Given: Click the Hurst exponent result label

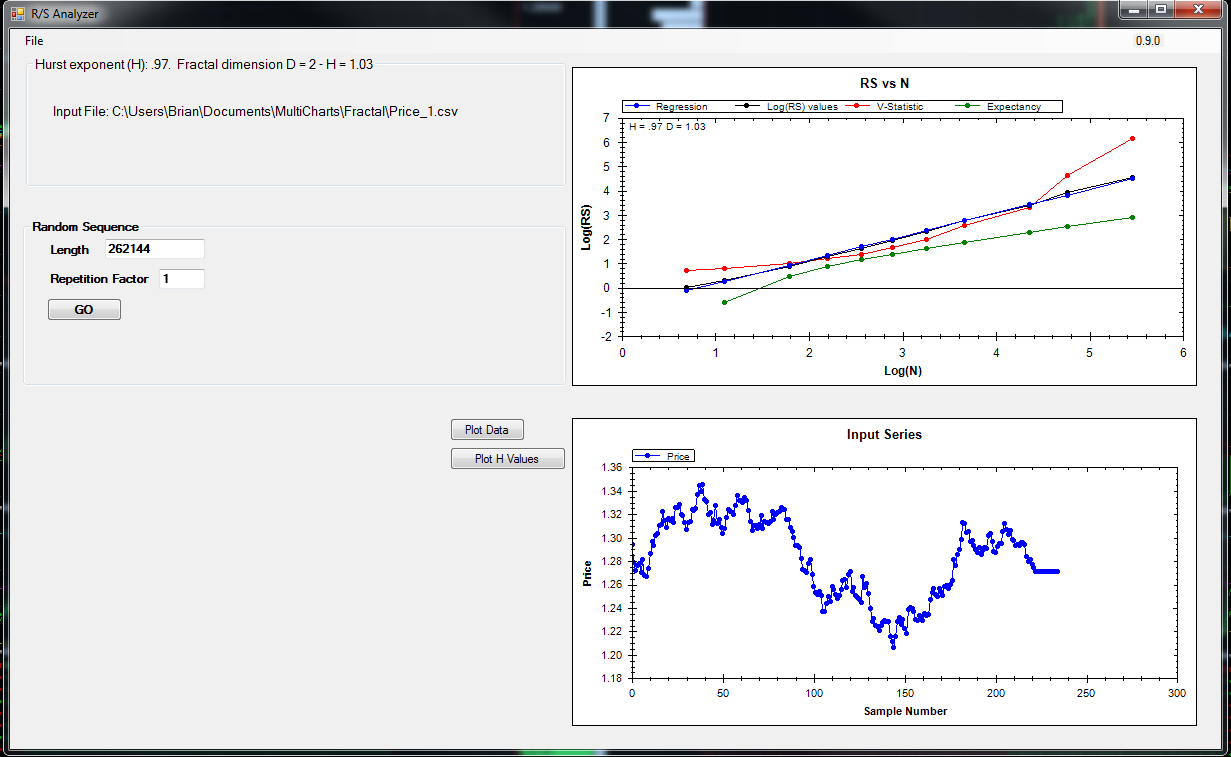Looking at the screenshot, I should (203, 64).
